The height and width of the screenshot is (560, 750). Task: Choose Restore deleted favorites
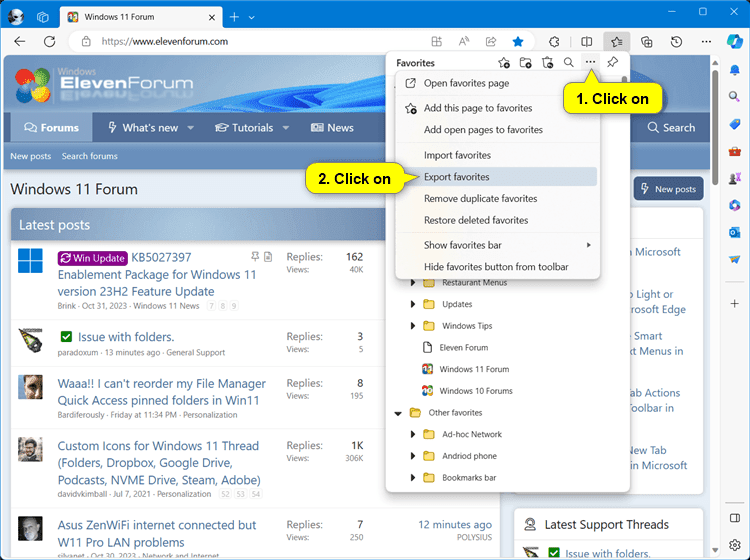coord(497,220)
